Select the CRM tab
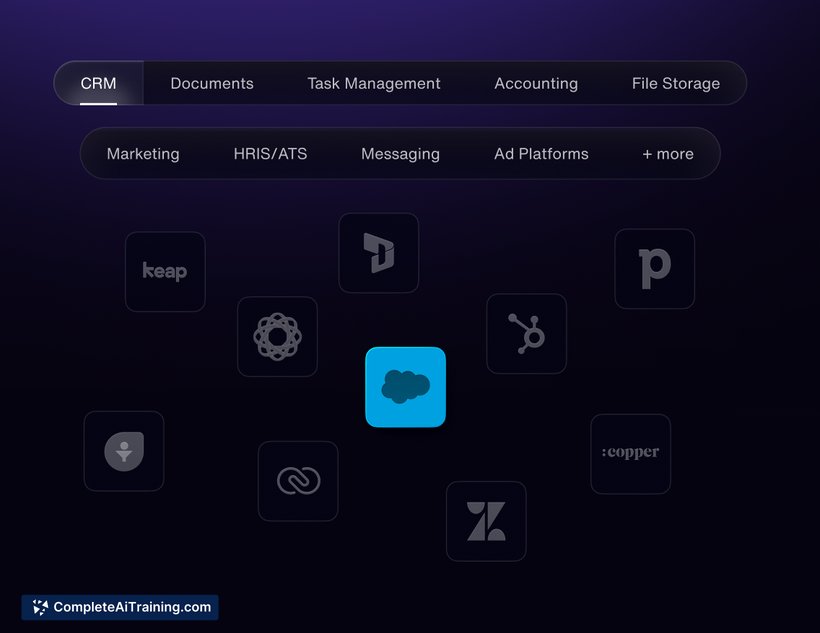This screenshot has height=633, width=820. pos(98,83)
